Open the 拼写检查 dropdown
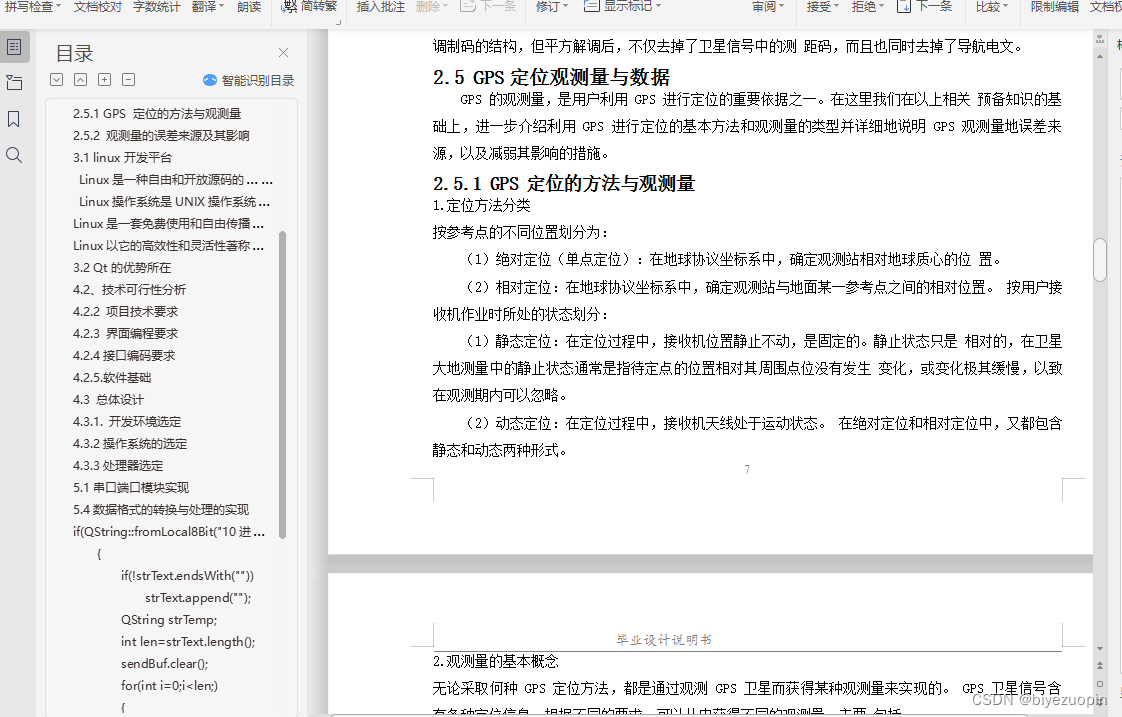Image resolution: width=1122 pixels, height=717 pixels. pyautogui.click(x=33, y=6)
